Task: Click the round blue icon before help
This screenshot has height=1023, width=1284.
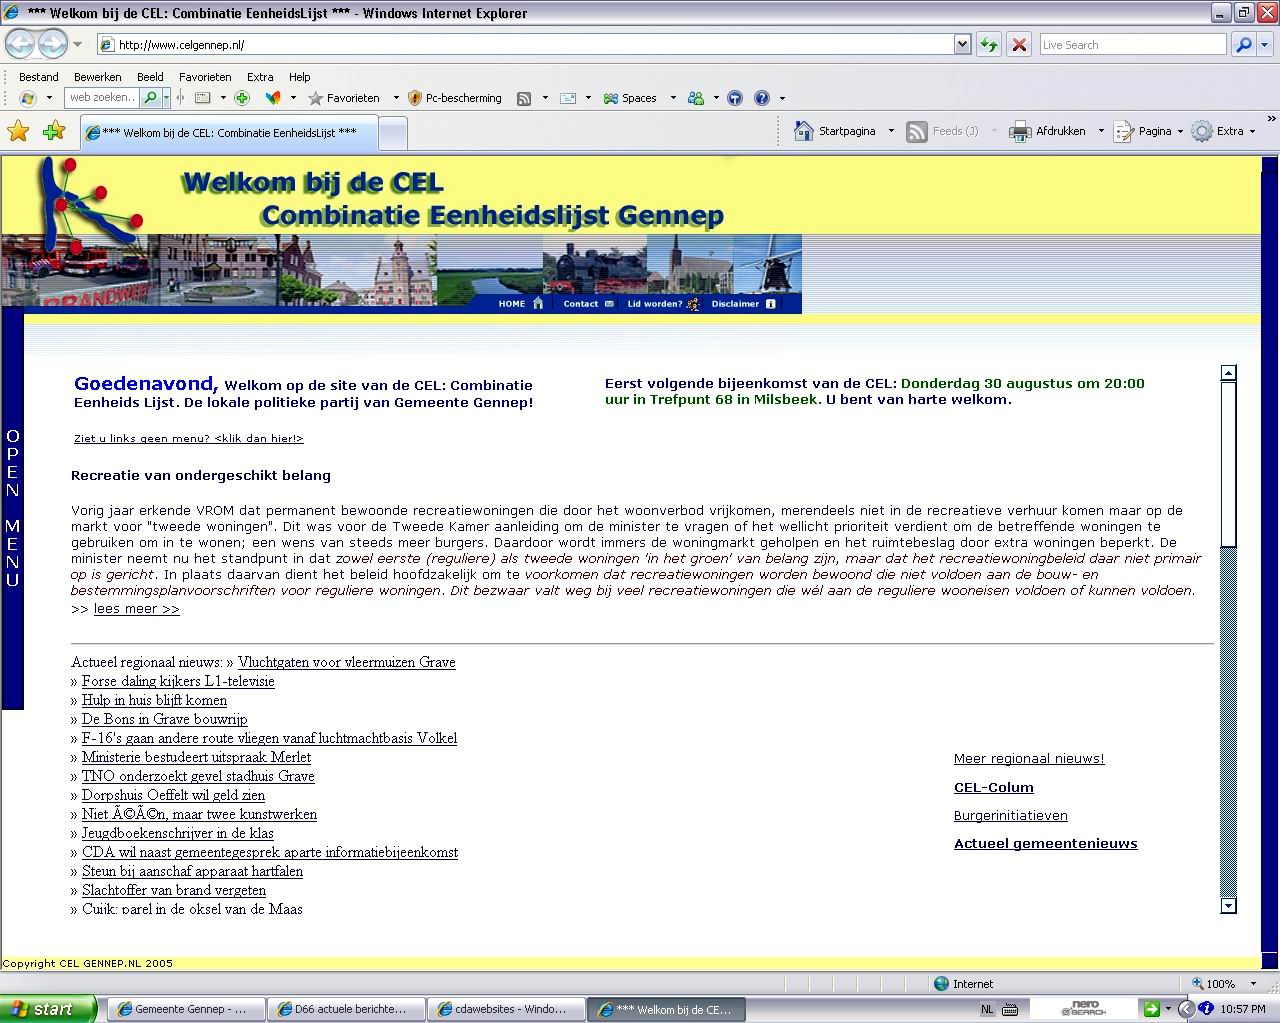Action: point(735,98)
